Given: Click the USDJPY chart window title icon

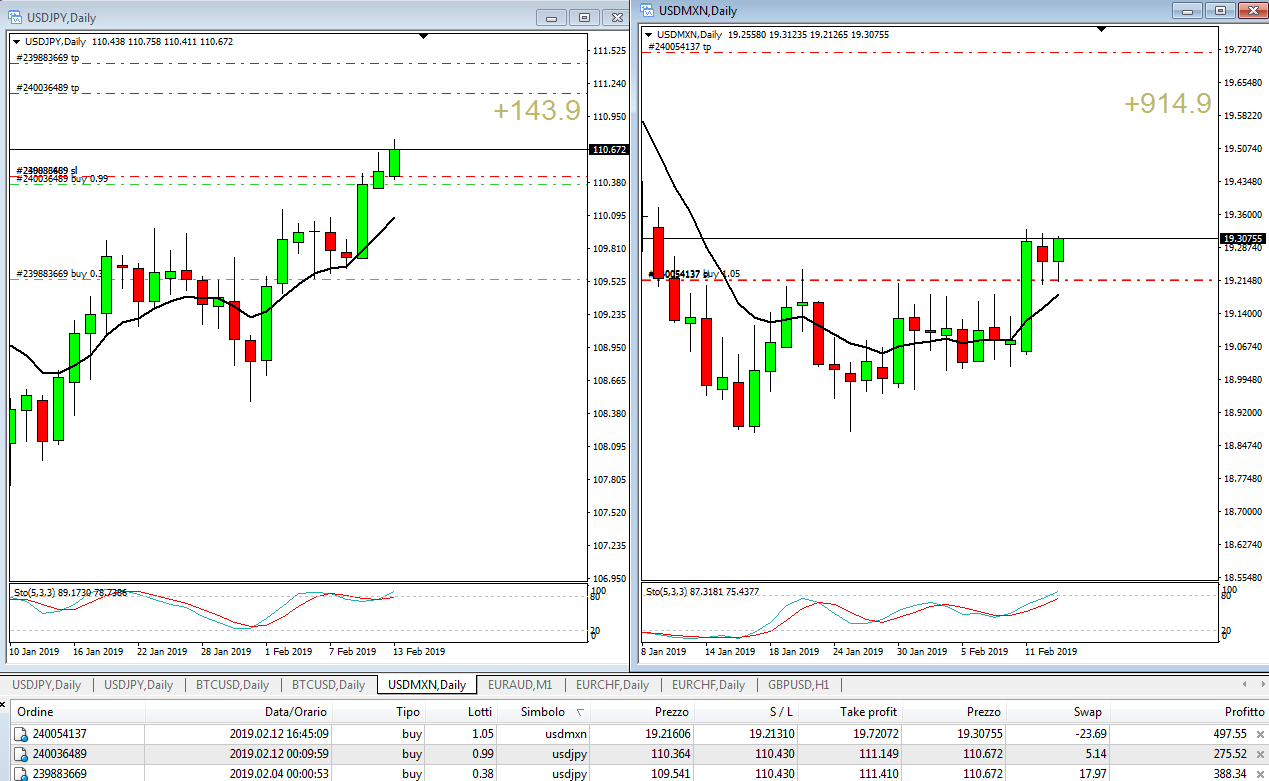Looking at the screenshot, I should (x=12, y=17).
